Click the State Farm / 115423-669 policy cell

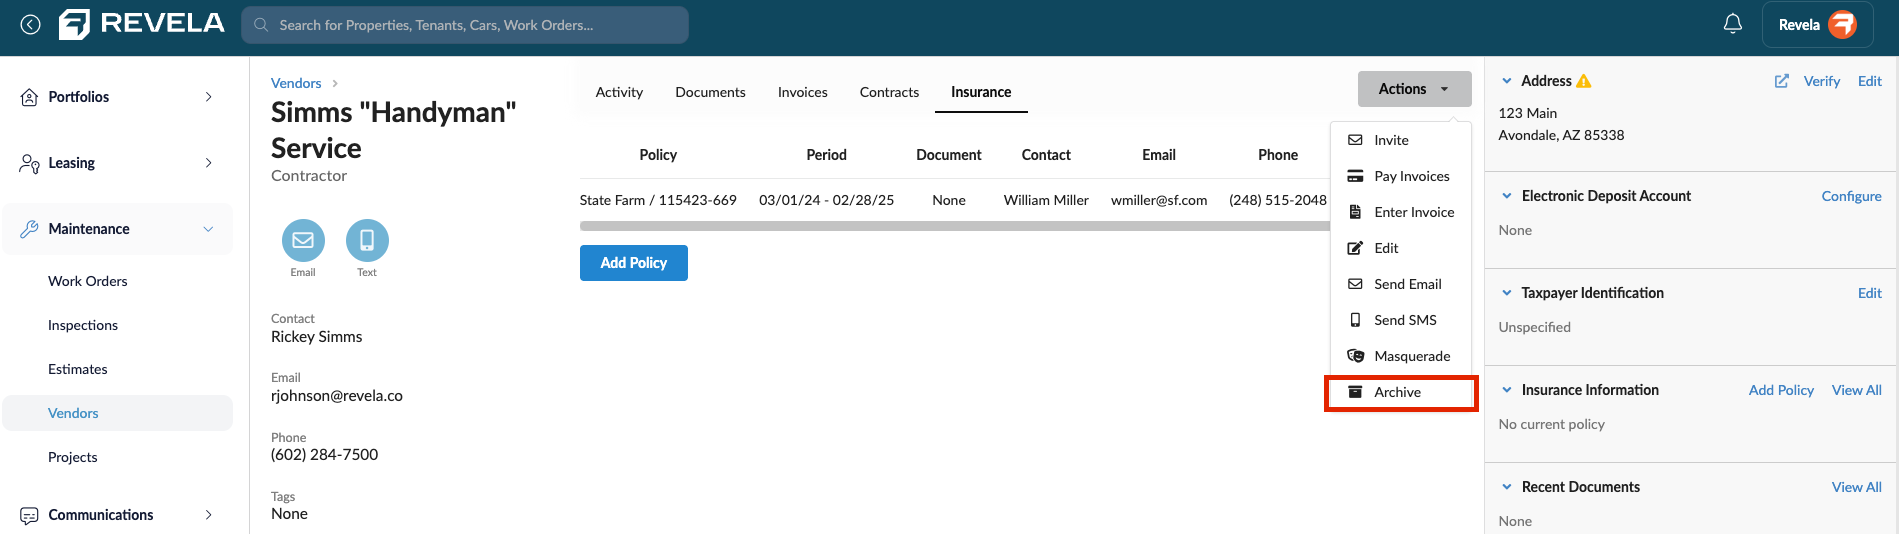pos(658,200)
